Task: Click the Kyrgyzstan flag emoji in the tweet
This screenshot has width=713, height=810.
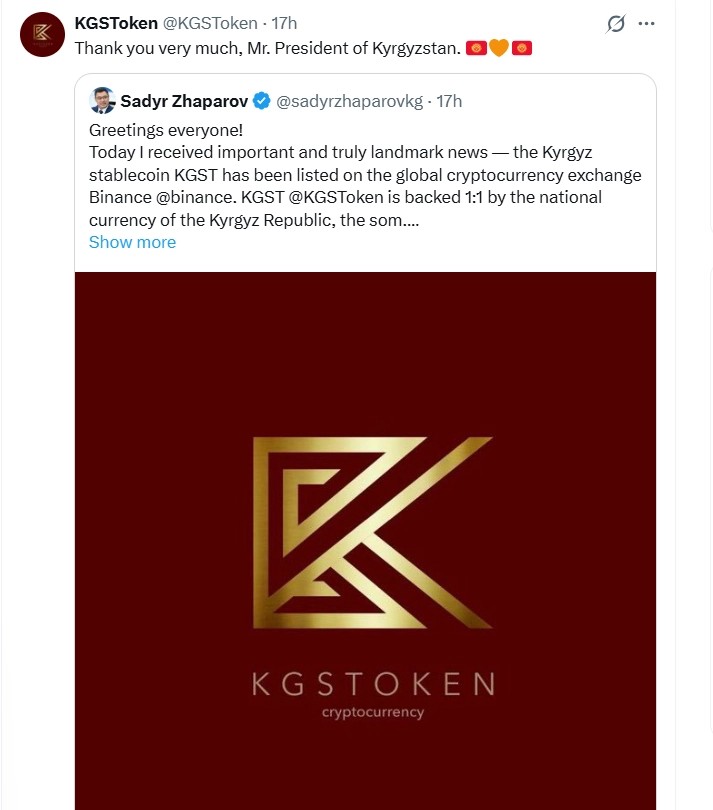Action: [477, 47]
